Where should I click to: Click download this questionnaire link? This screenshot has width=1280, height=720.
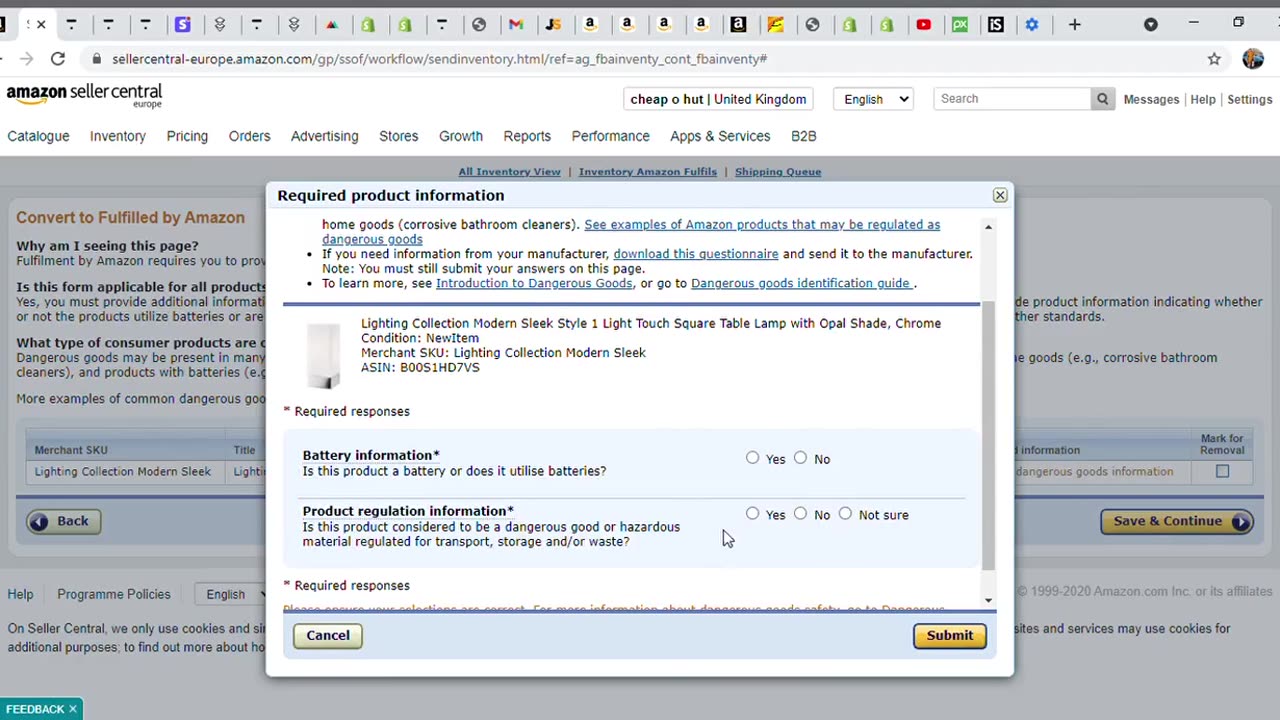[695, 254]
